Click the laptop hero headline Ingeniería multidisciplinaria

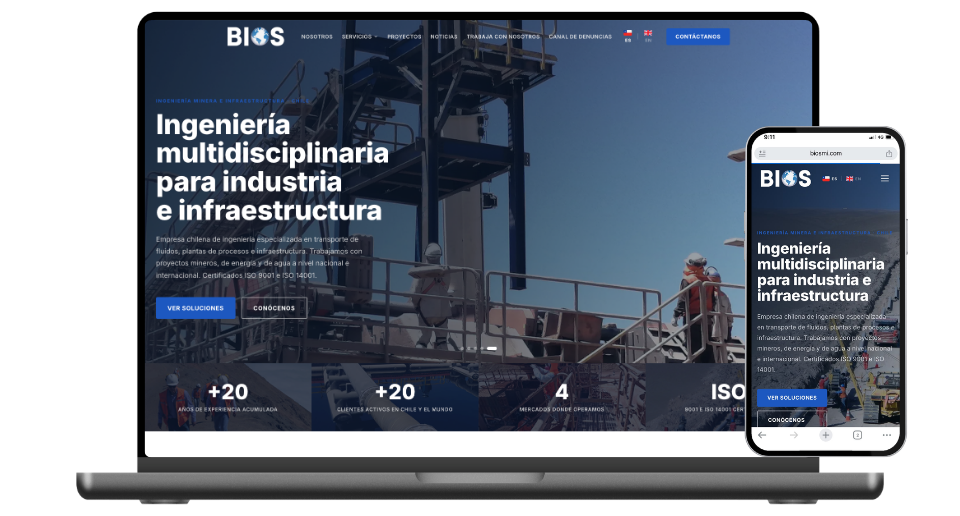pos(272,167)
